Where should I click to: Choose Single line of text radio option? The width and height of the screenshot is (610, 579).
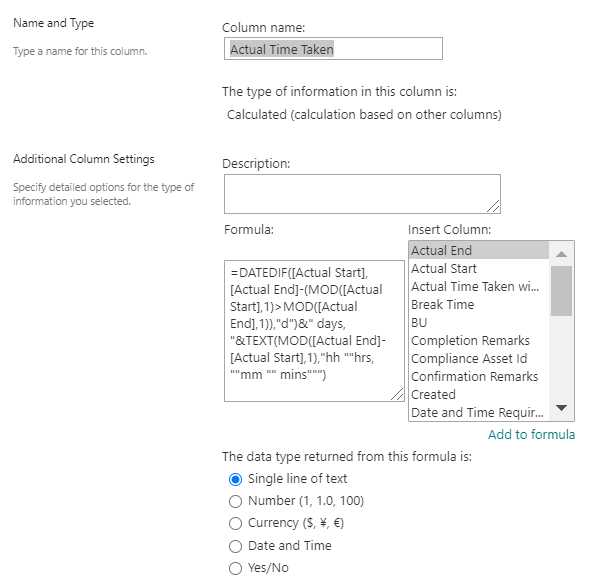235,479
